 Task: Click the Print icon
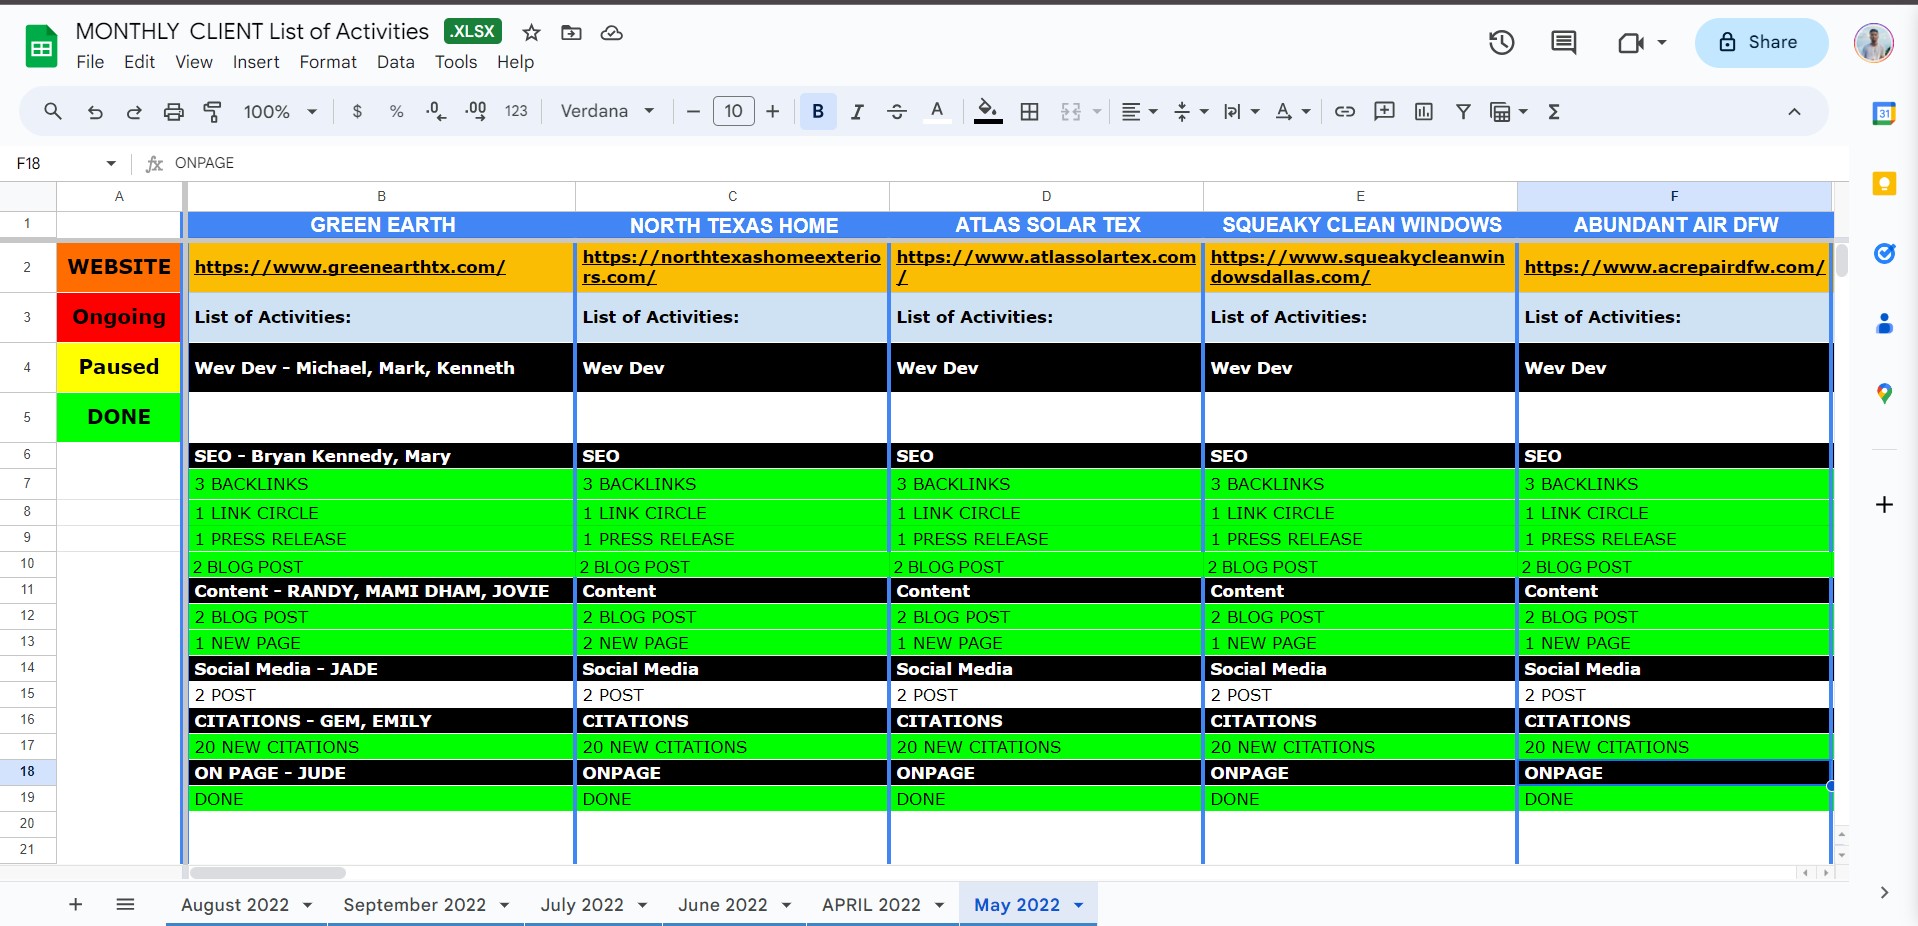coord(174,112)
